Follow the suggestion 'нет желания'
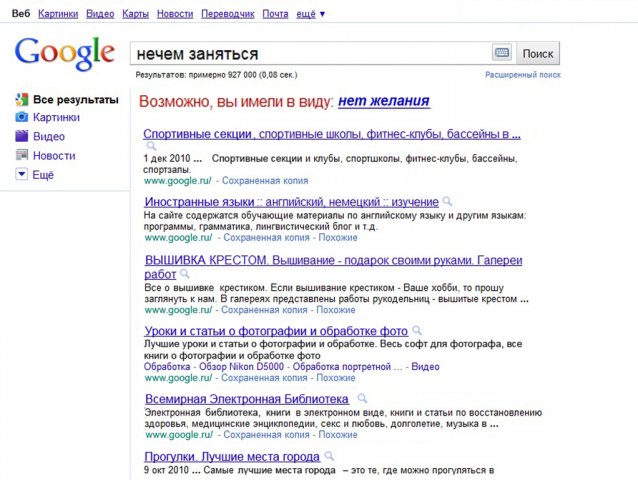Image resolution: width=638 pixels, height=480 pixels. pyautogui.click(x=384, y=101)
